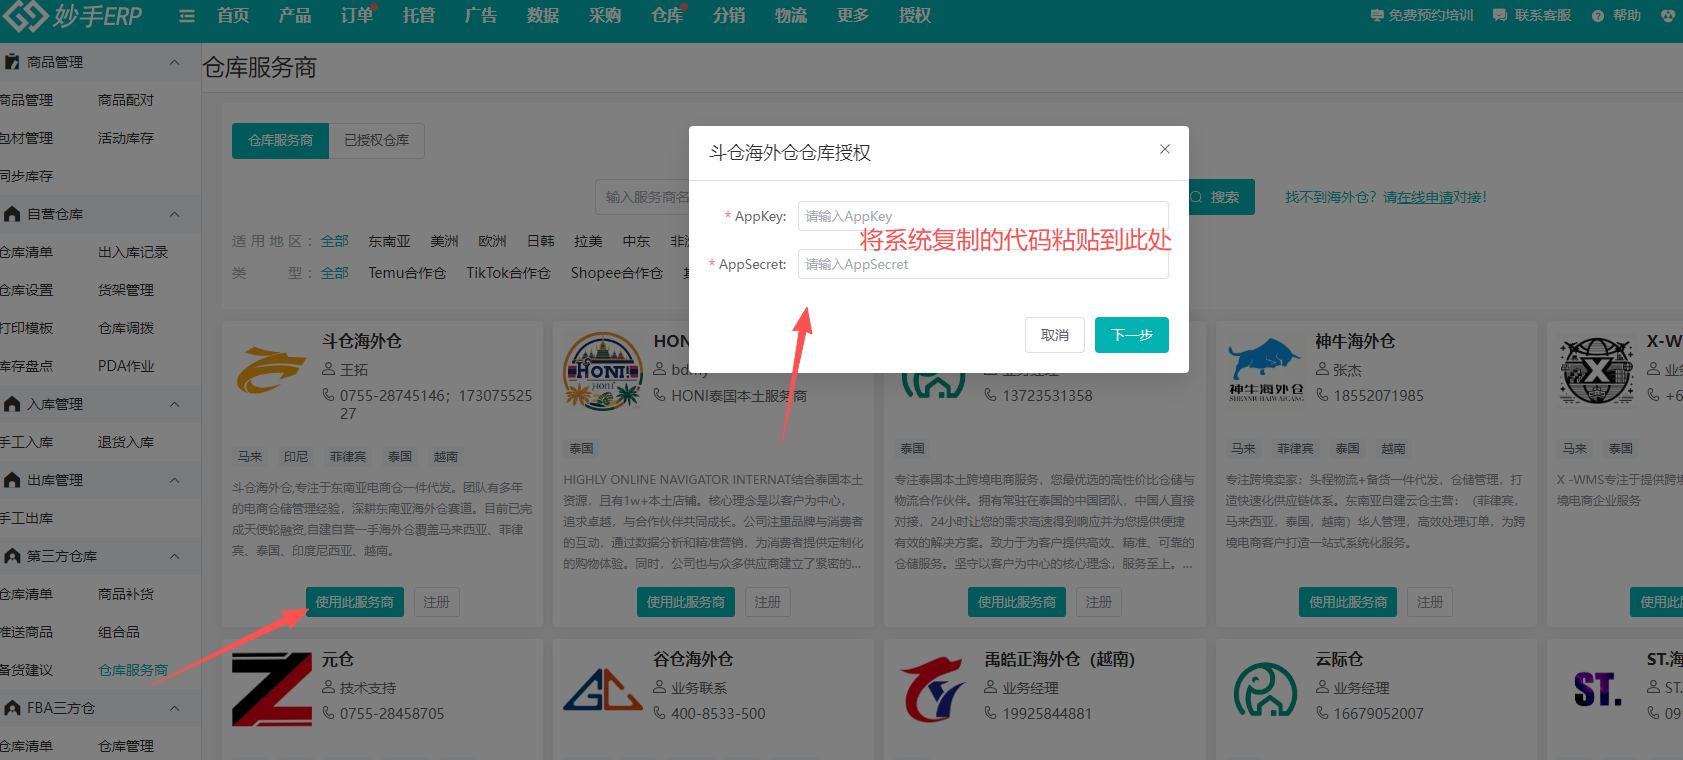
Task: Click 神牛海外仓 bull logo
Action: [1266, 371]
